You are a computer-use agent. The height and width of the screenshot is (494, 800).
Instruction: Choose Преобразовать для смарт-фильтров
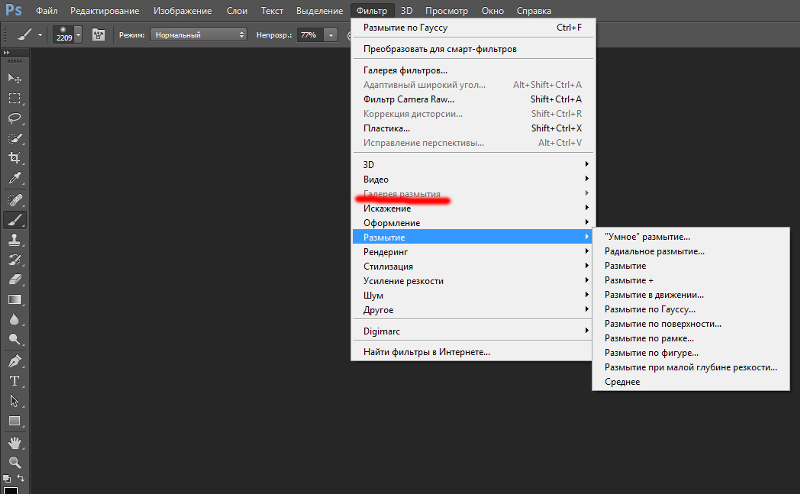(x=473, y=49)
